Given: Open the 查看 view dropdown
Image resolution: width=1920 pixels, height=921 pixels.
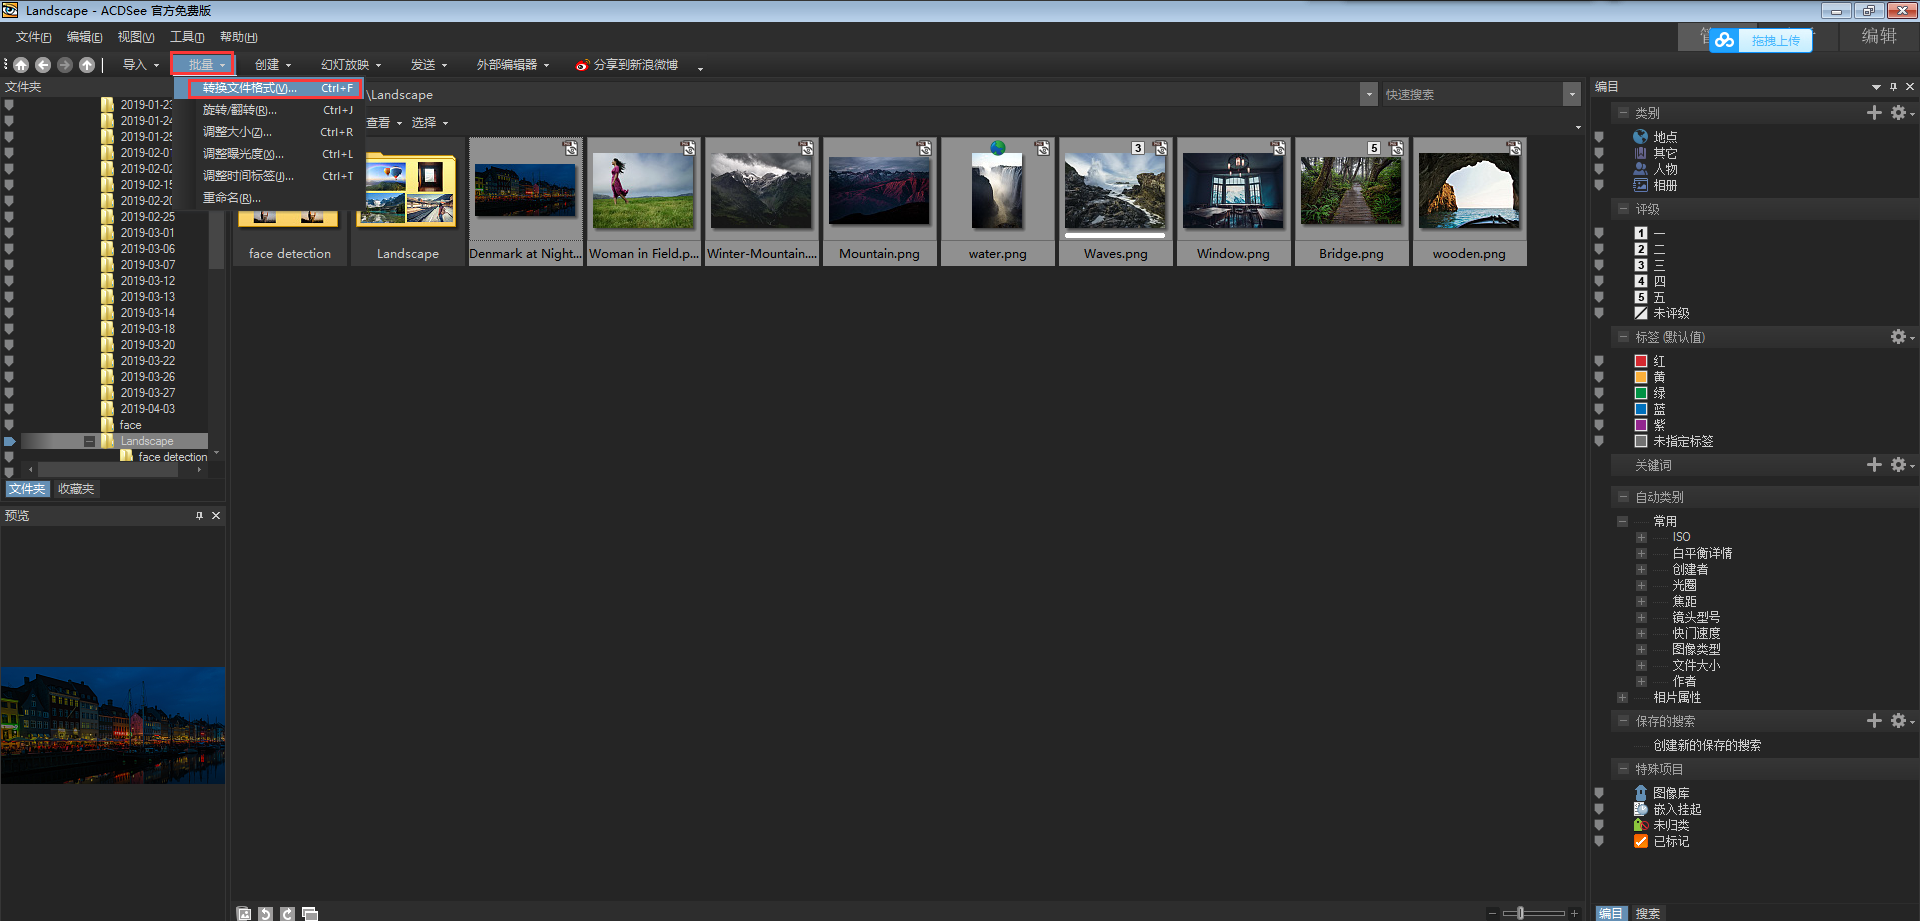Looking at the screenshot, I should [x=384, y=123].
